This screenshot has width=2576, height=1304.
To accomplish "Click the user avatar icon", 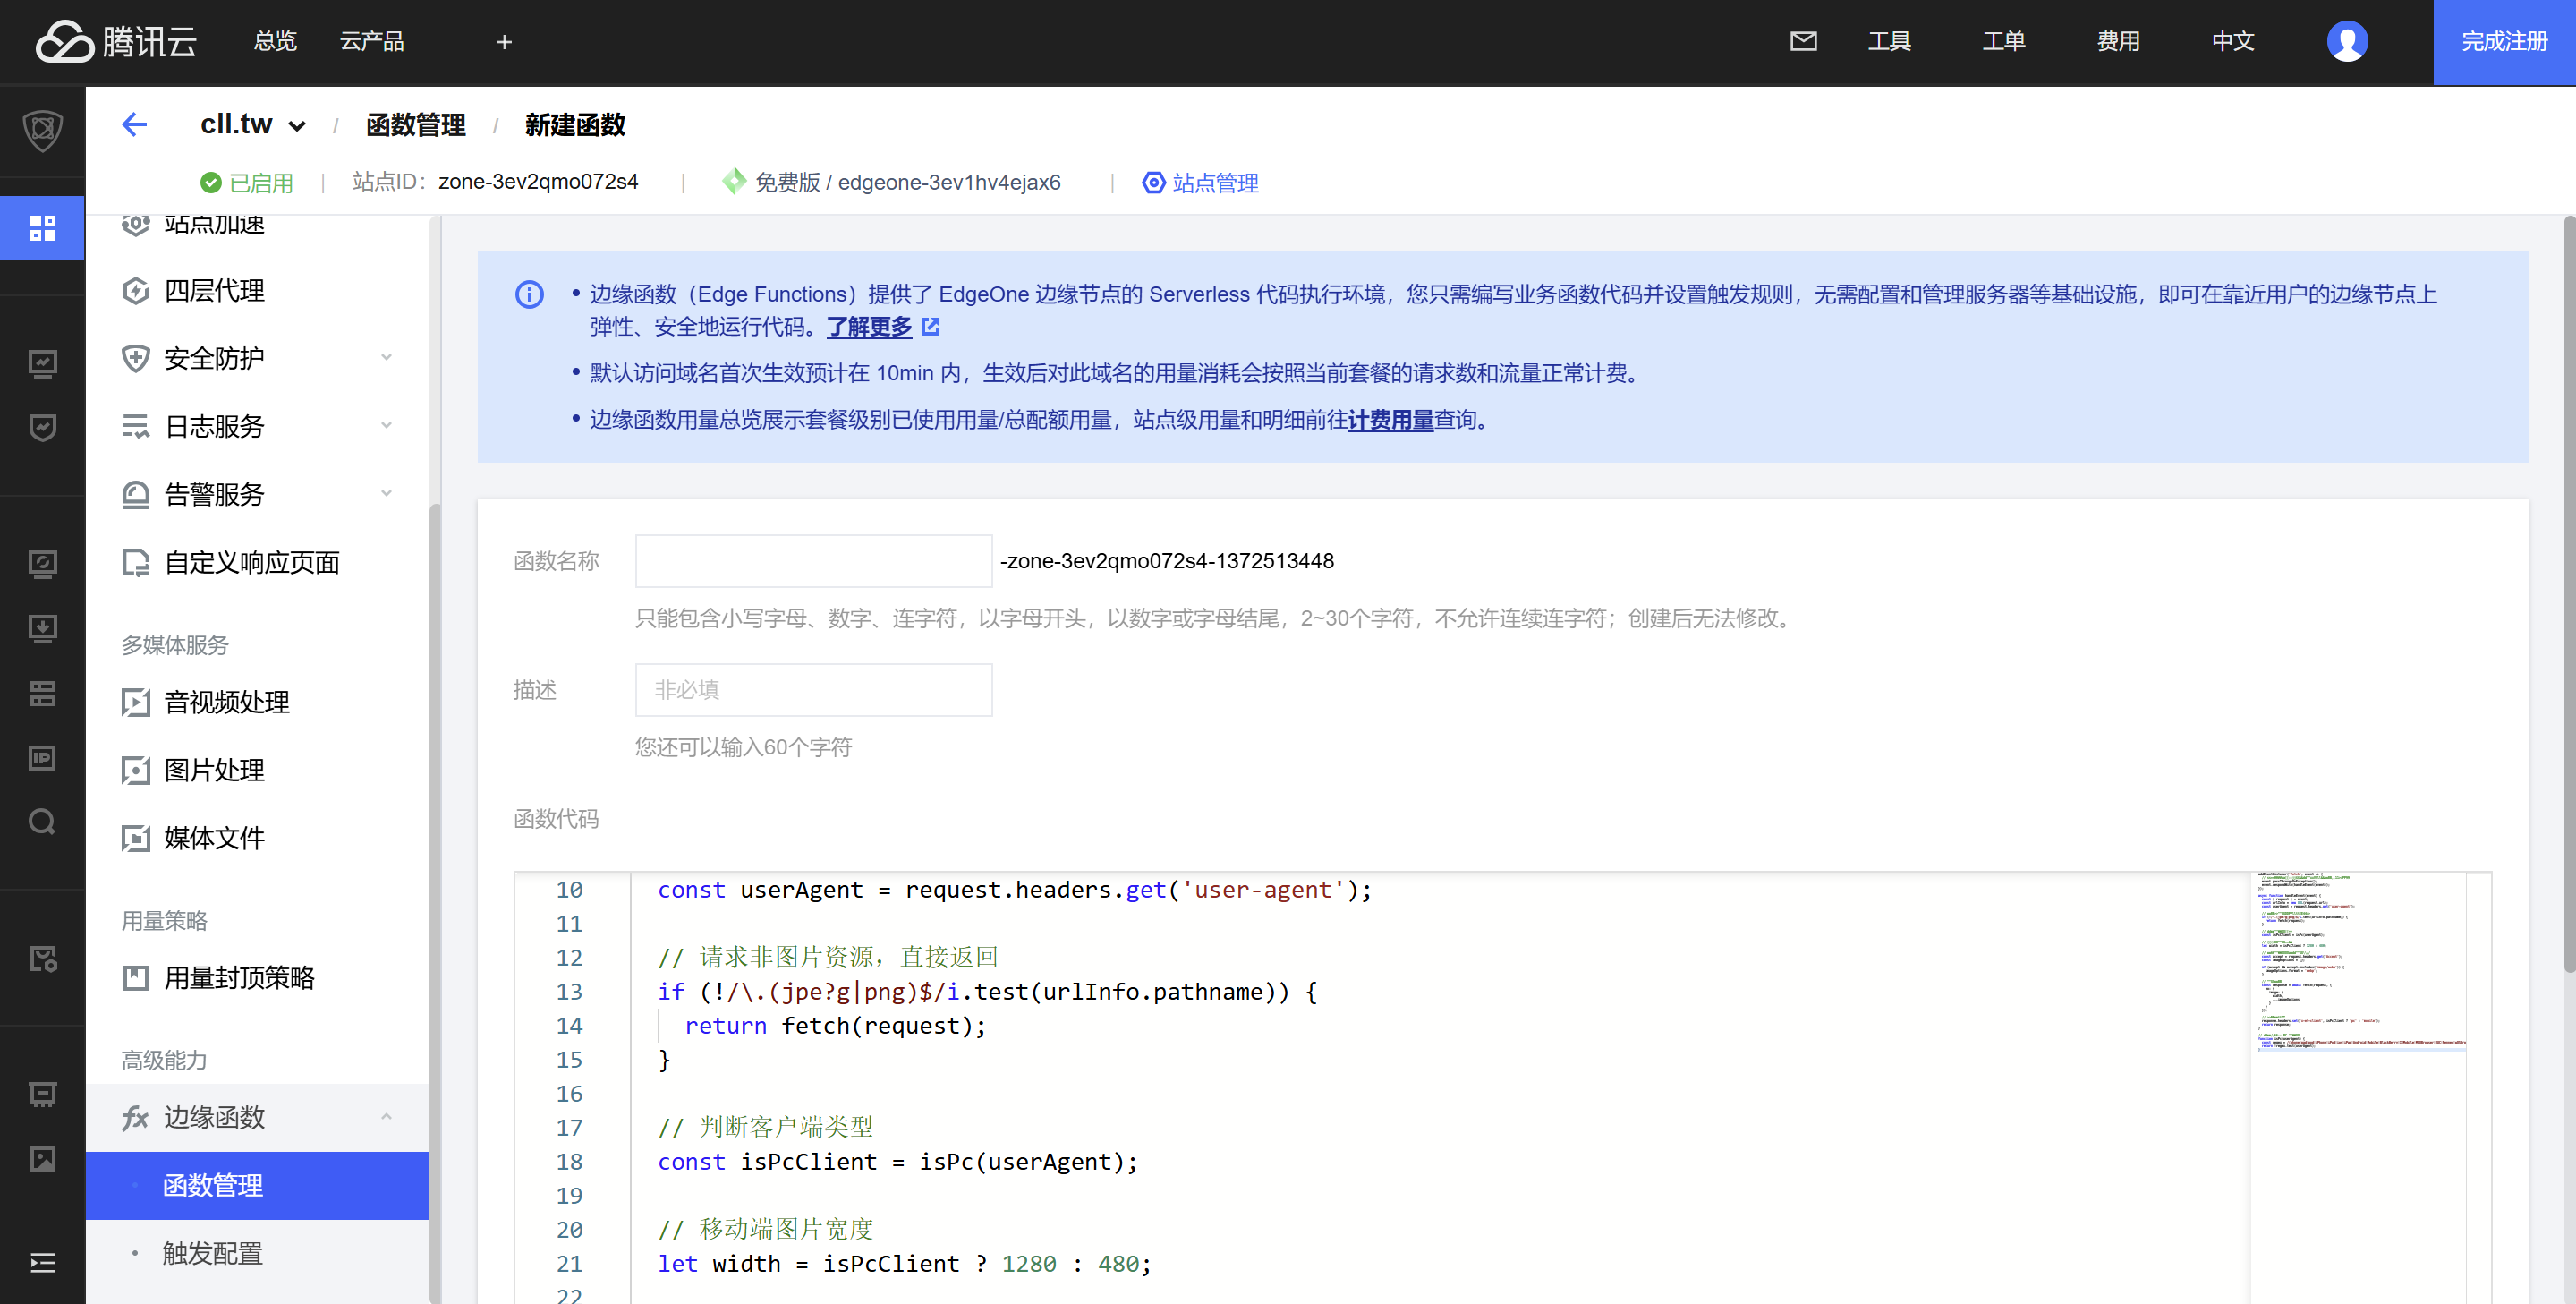I will 2347,41.
